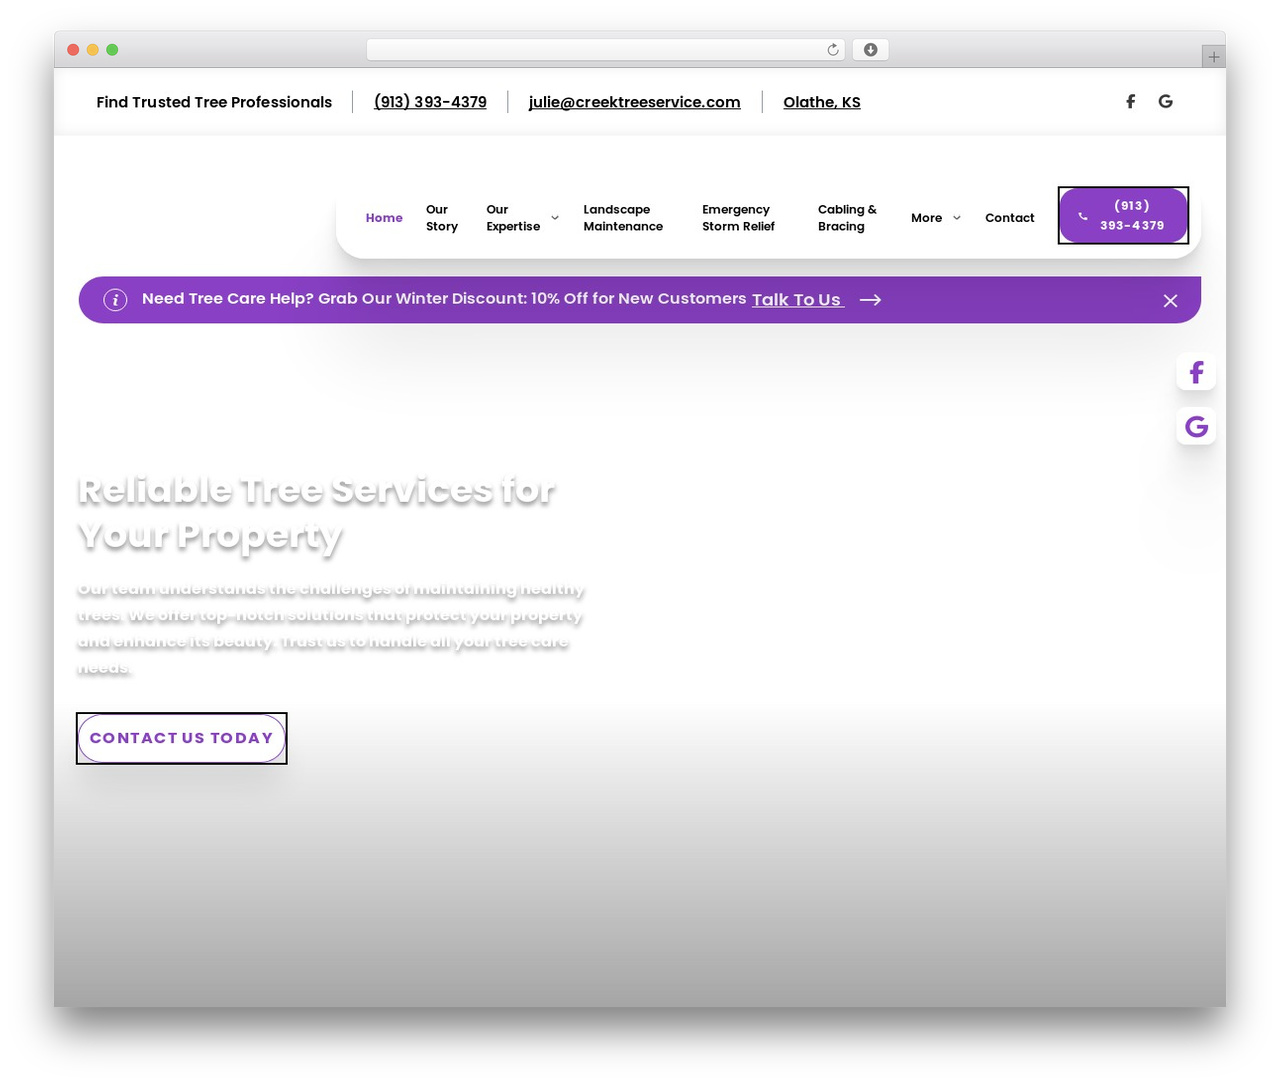This screenshot has height=1084, width=1280.
Task: Click the julie@creektreeservice.com email link
Action: pyautogui.click(x=634, y=102)
